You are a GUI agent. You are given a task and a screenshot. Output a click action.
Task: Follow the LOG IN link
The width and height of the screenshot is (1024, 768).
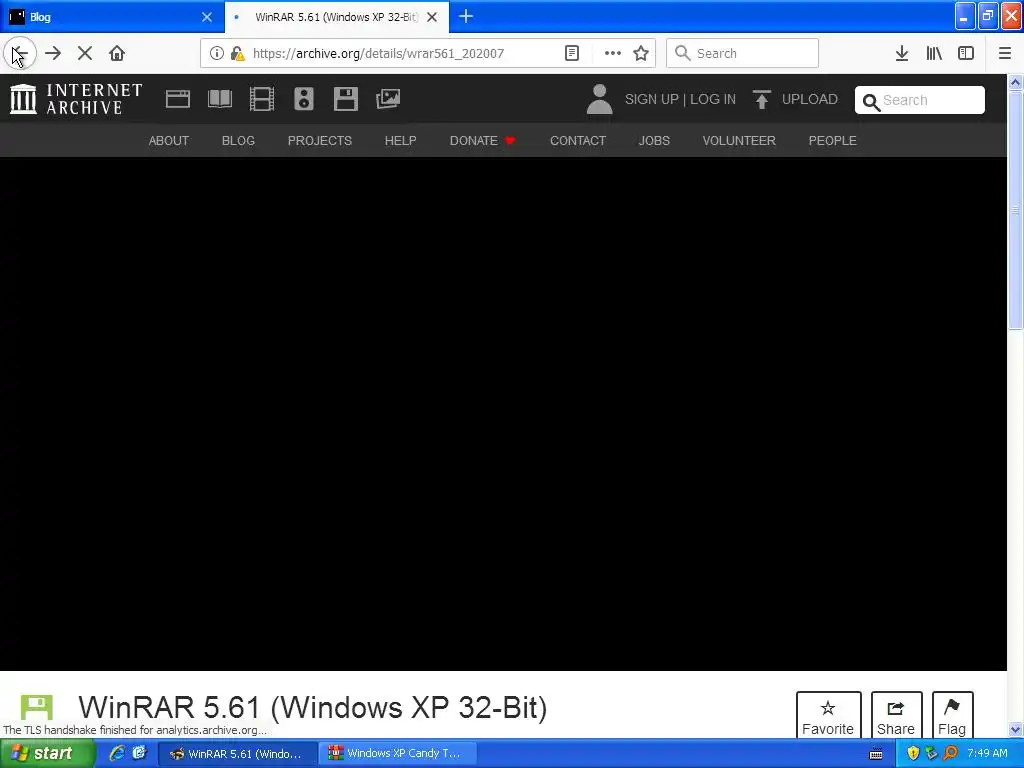(713, 99)
